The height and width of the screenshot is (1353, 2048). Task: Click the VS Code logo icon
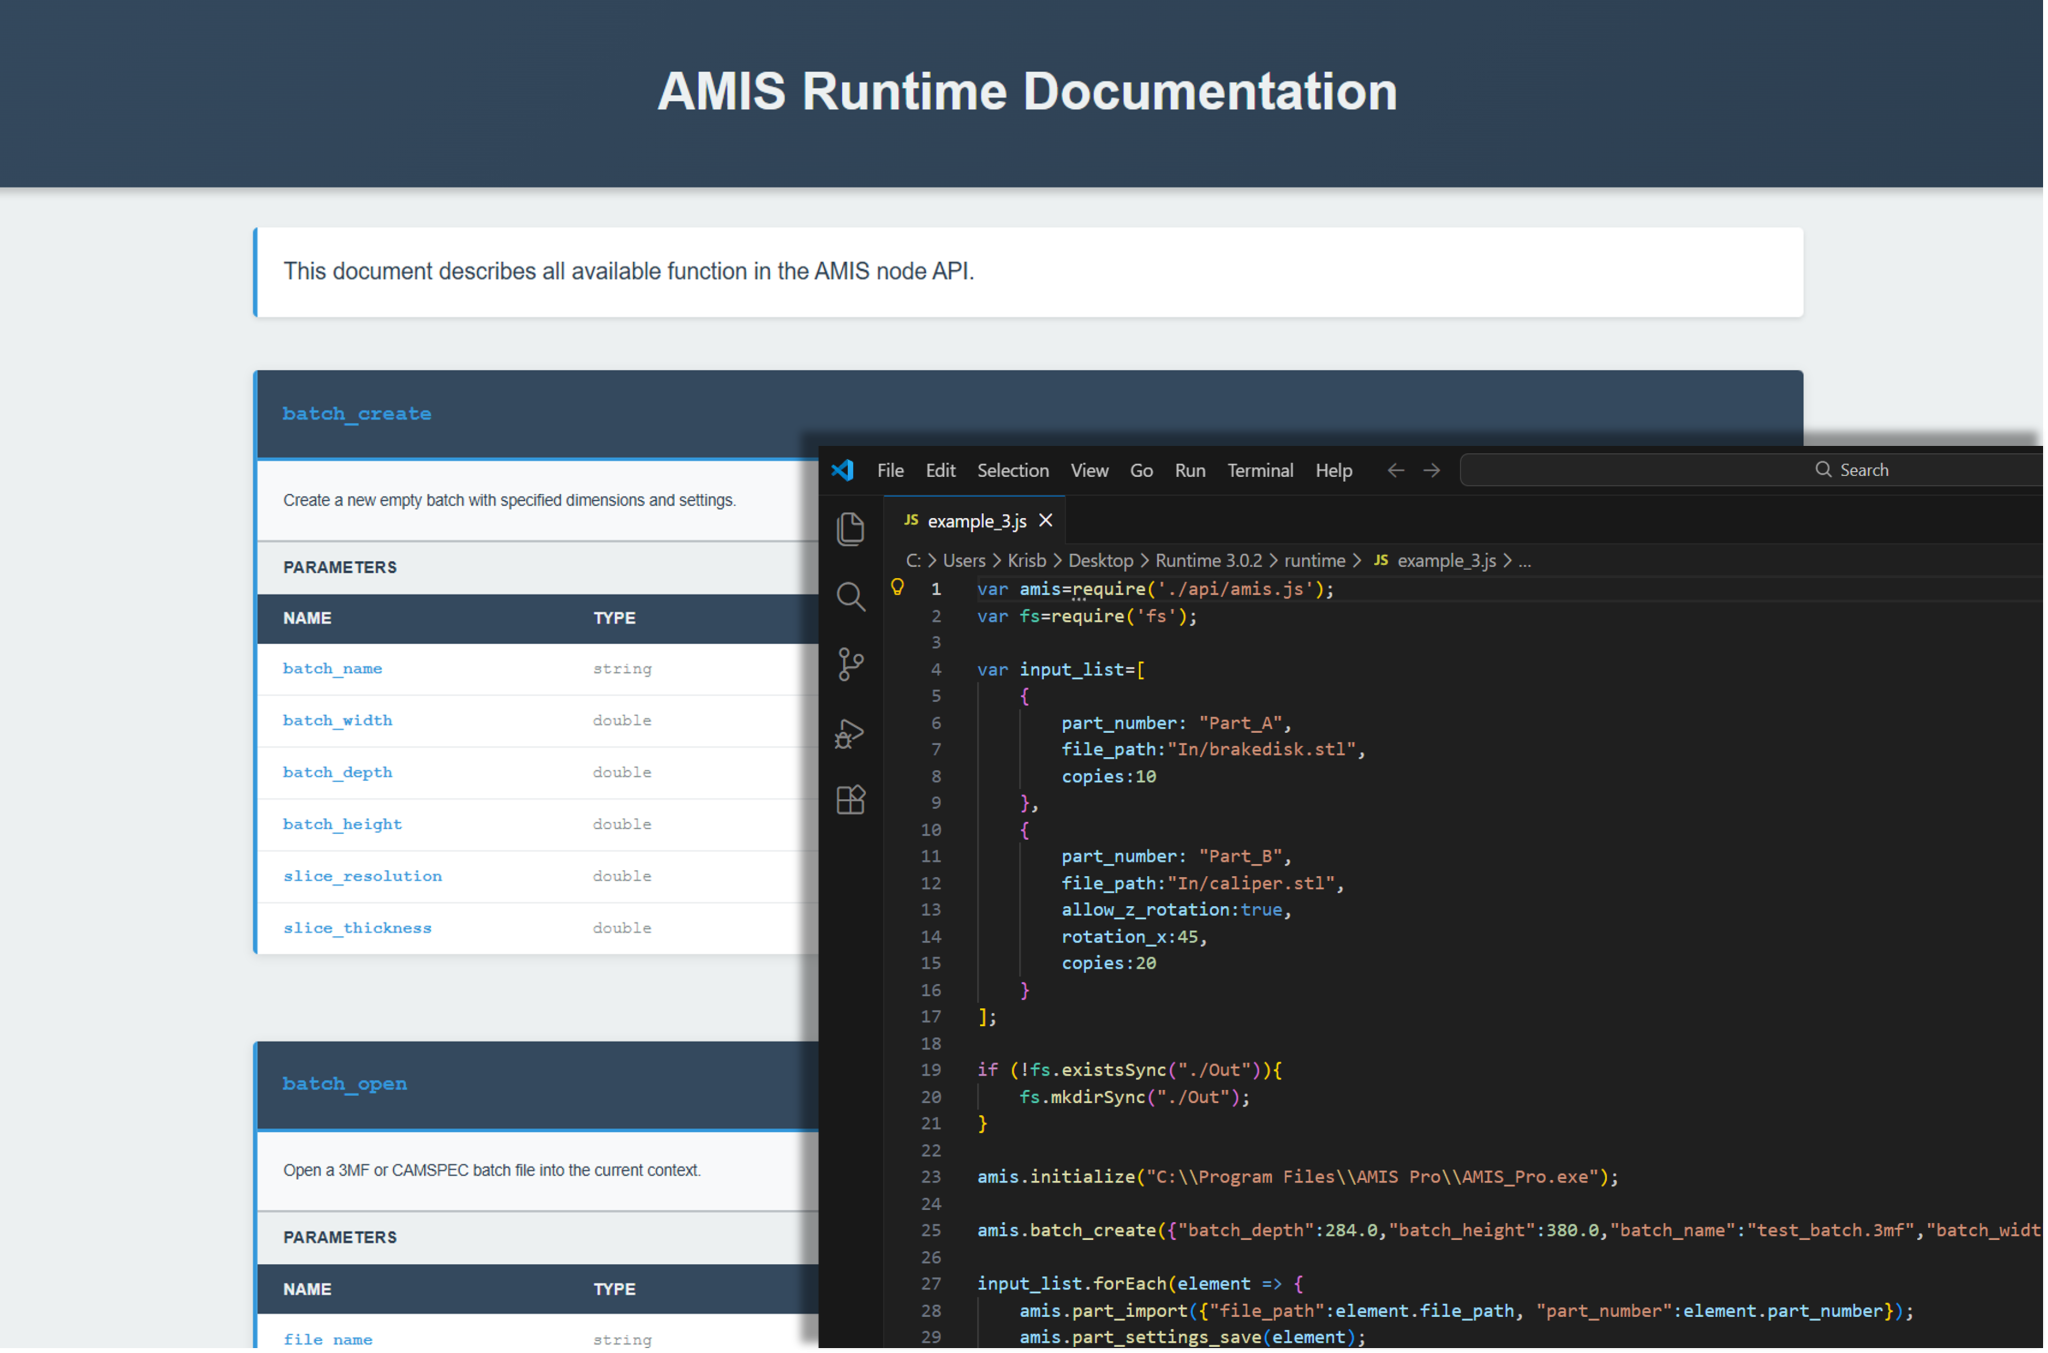843,470
